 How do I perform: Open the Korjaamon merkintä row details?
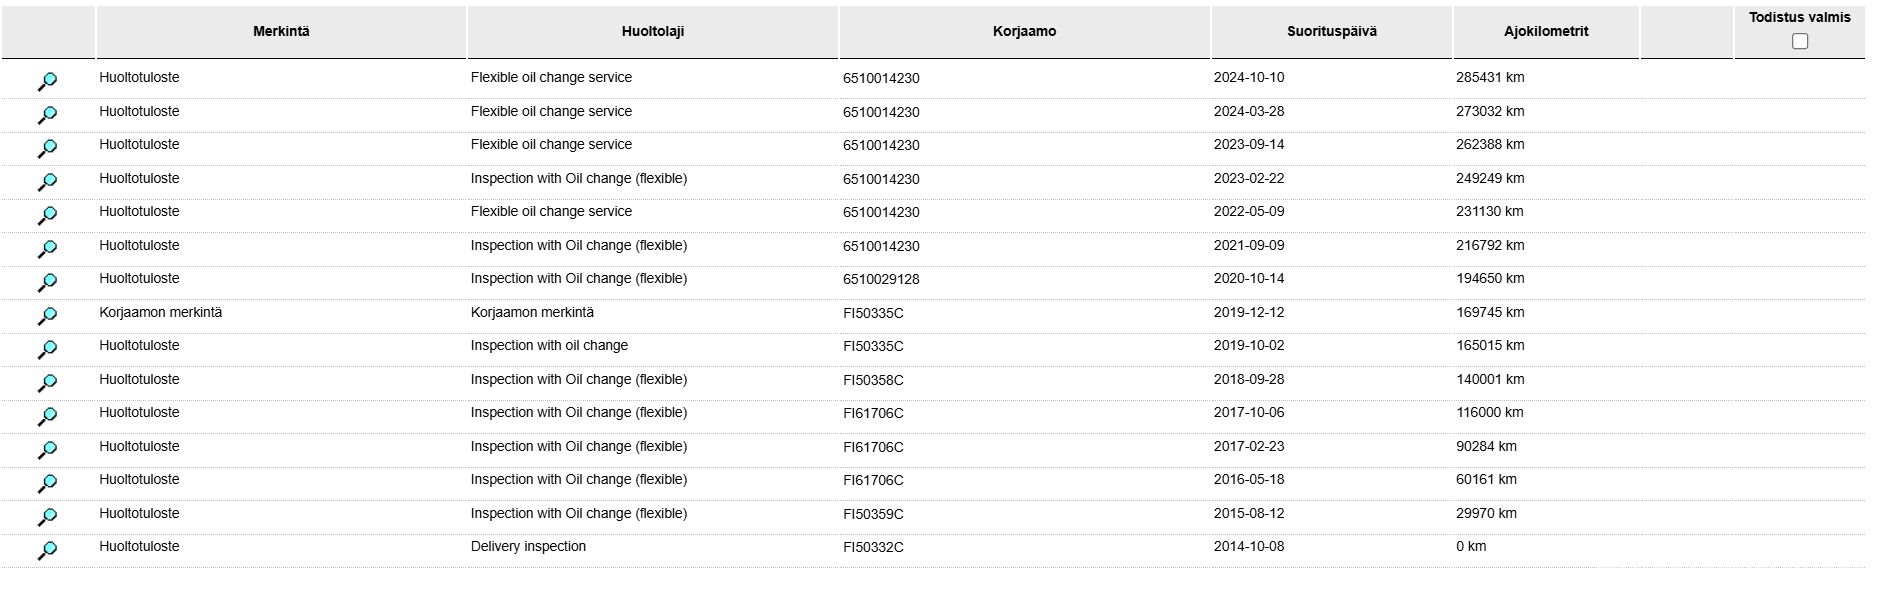(x=47, y=316)
